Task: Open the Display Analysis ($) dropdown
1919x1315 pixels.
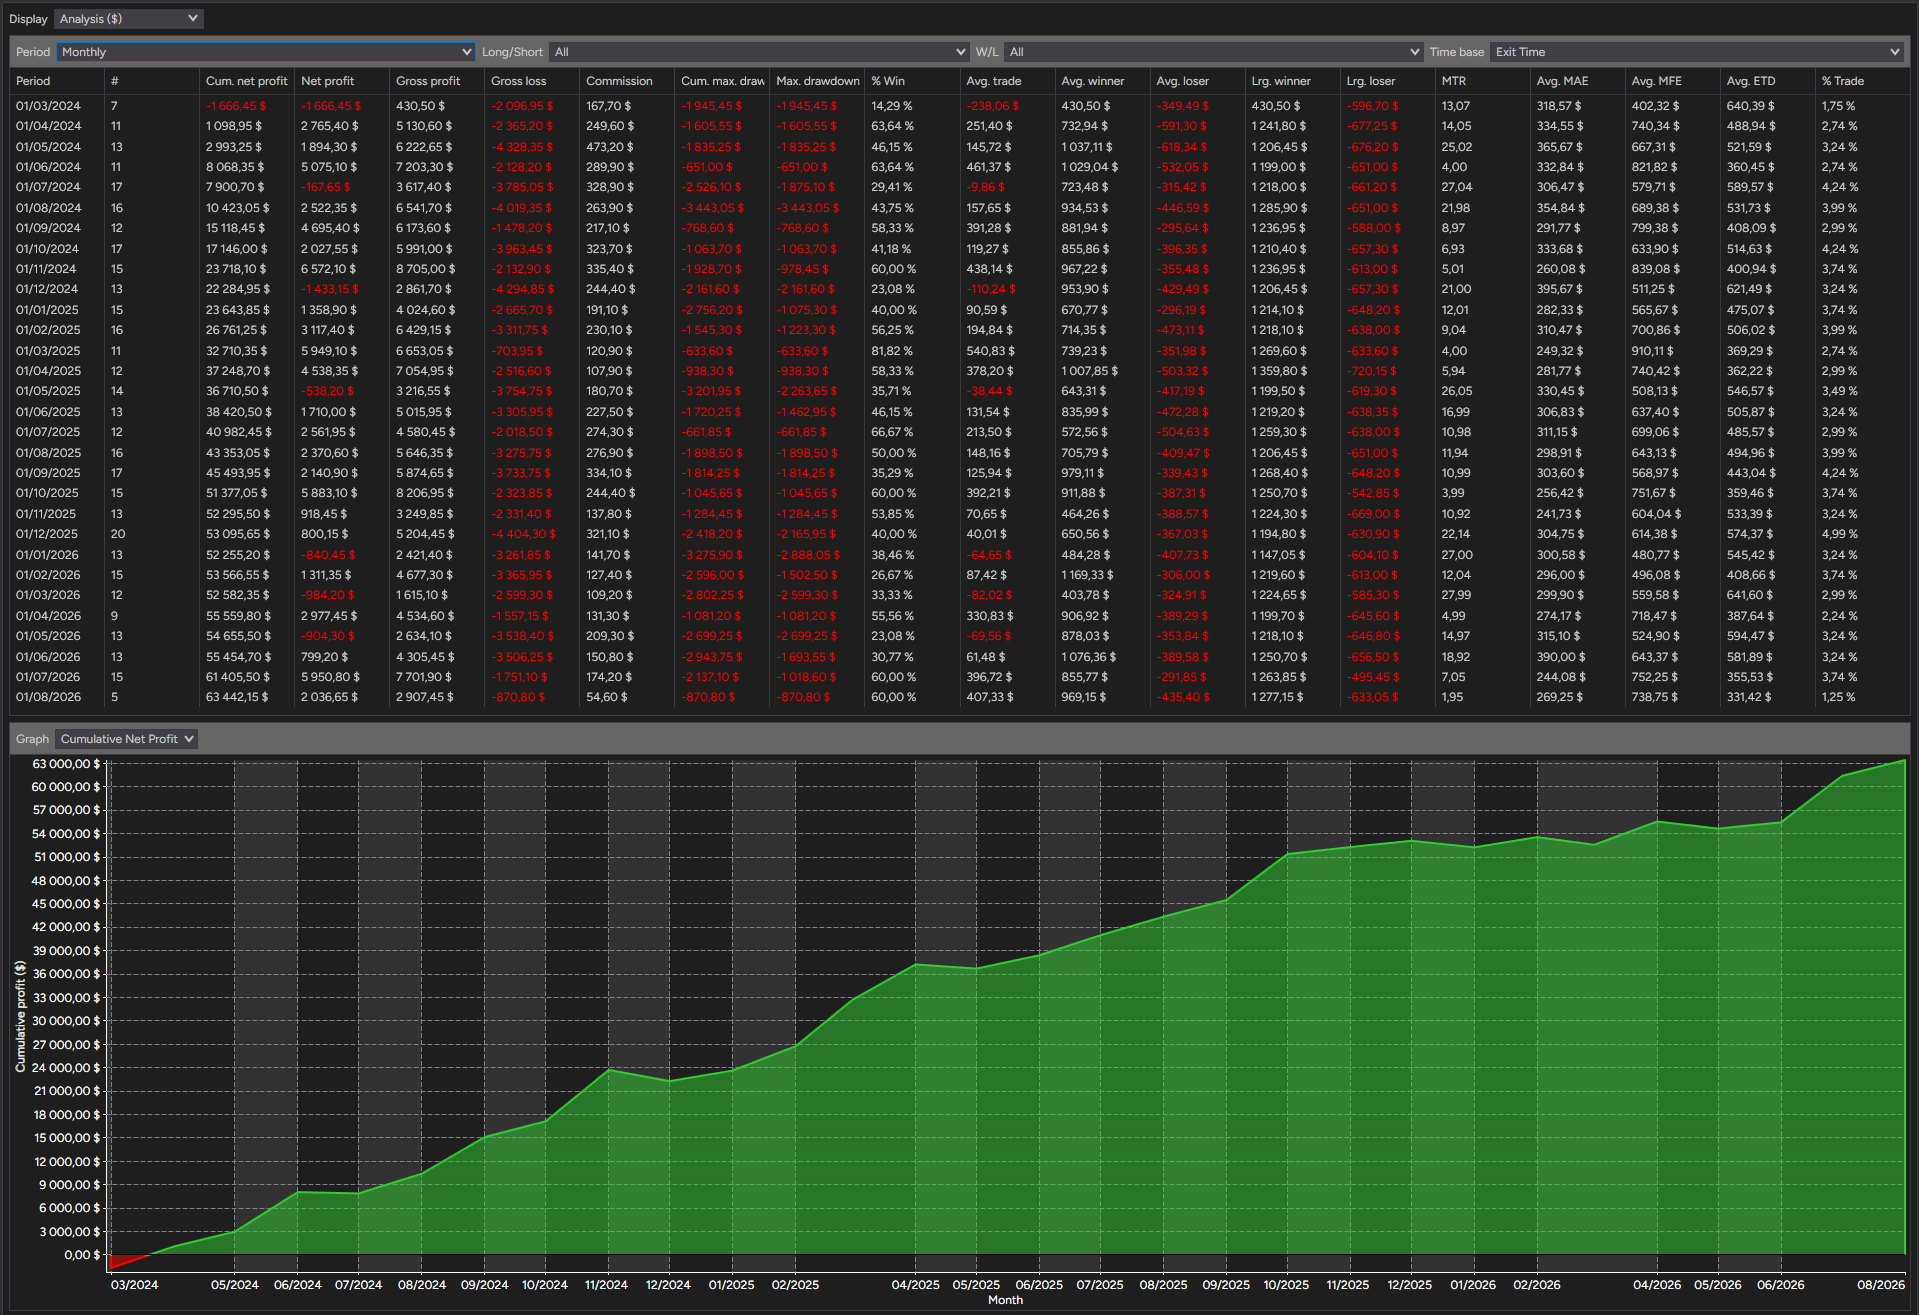Action: (129, 19)
